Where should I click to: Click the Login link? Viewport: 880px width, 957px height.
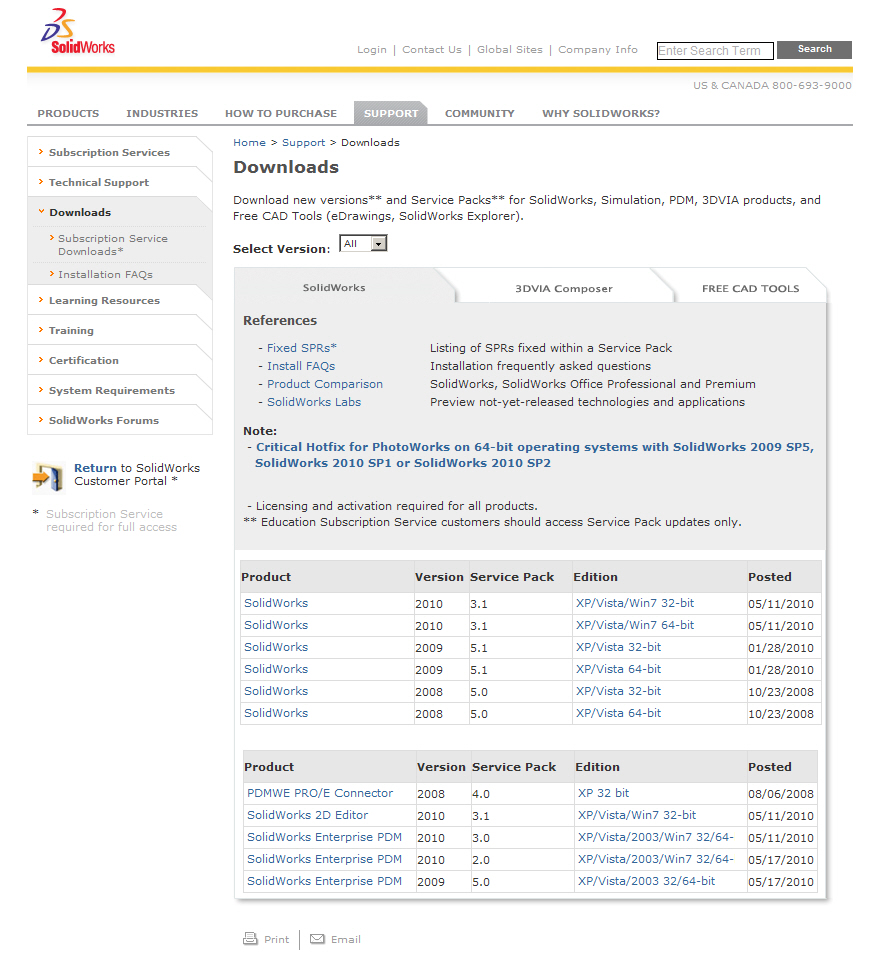[x=372, y=49]
